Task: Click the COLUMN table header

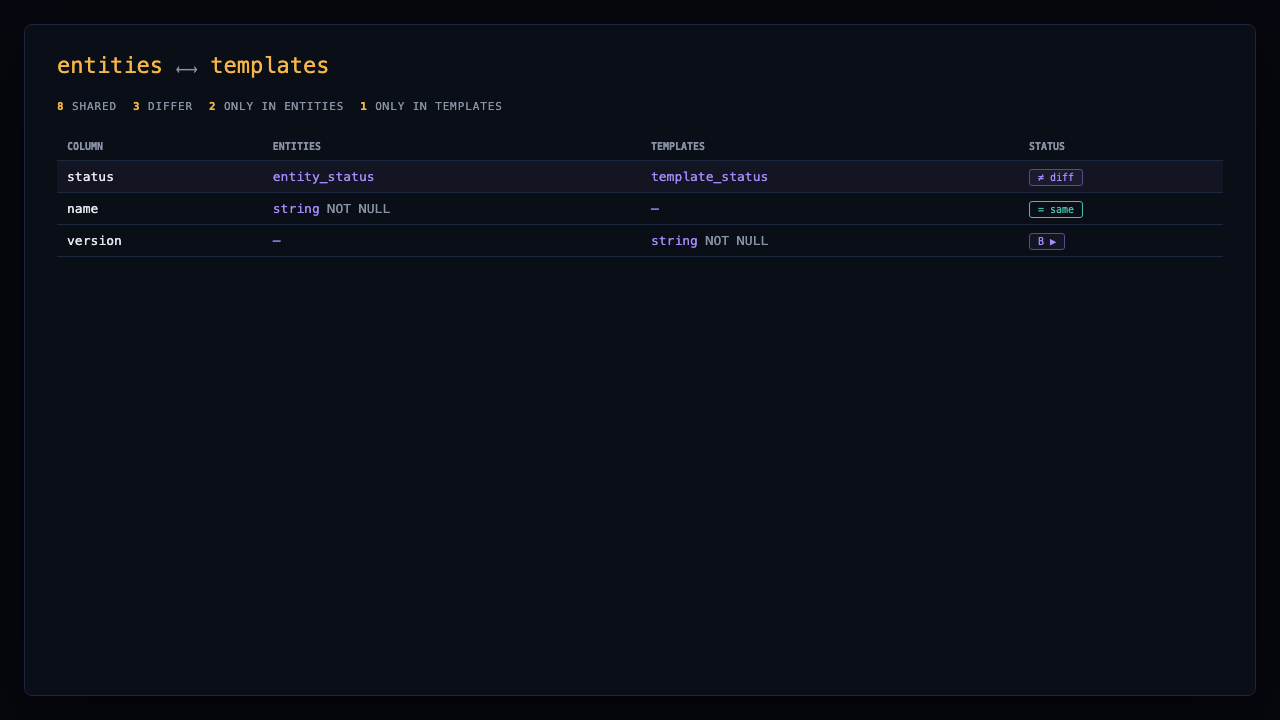Action: pyautogui.click(x=85, y=146)
